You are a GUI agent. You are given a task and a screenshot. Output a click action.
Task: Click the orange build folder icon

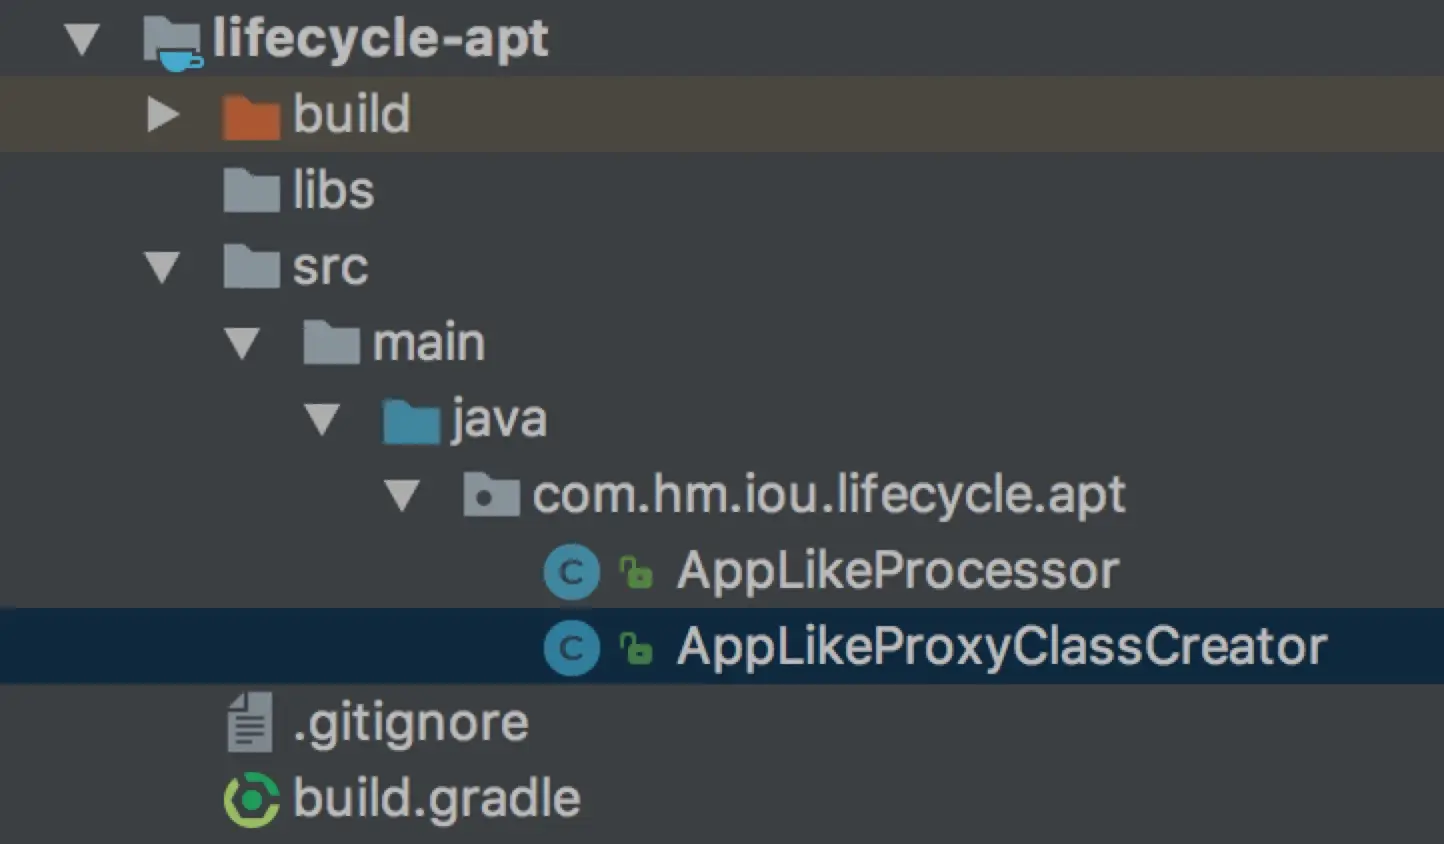pyautogui.click(x=250, y=116)
